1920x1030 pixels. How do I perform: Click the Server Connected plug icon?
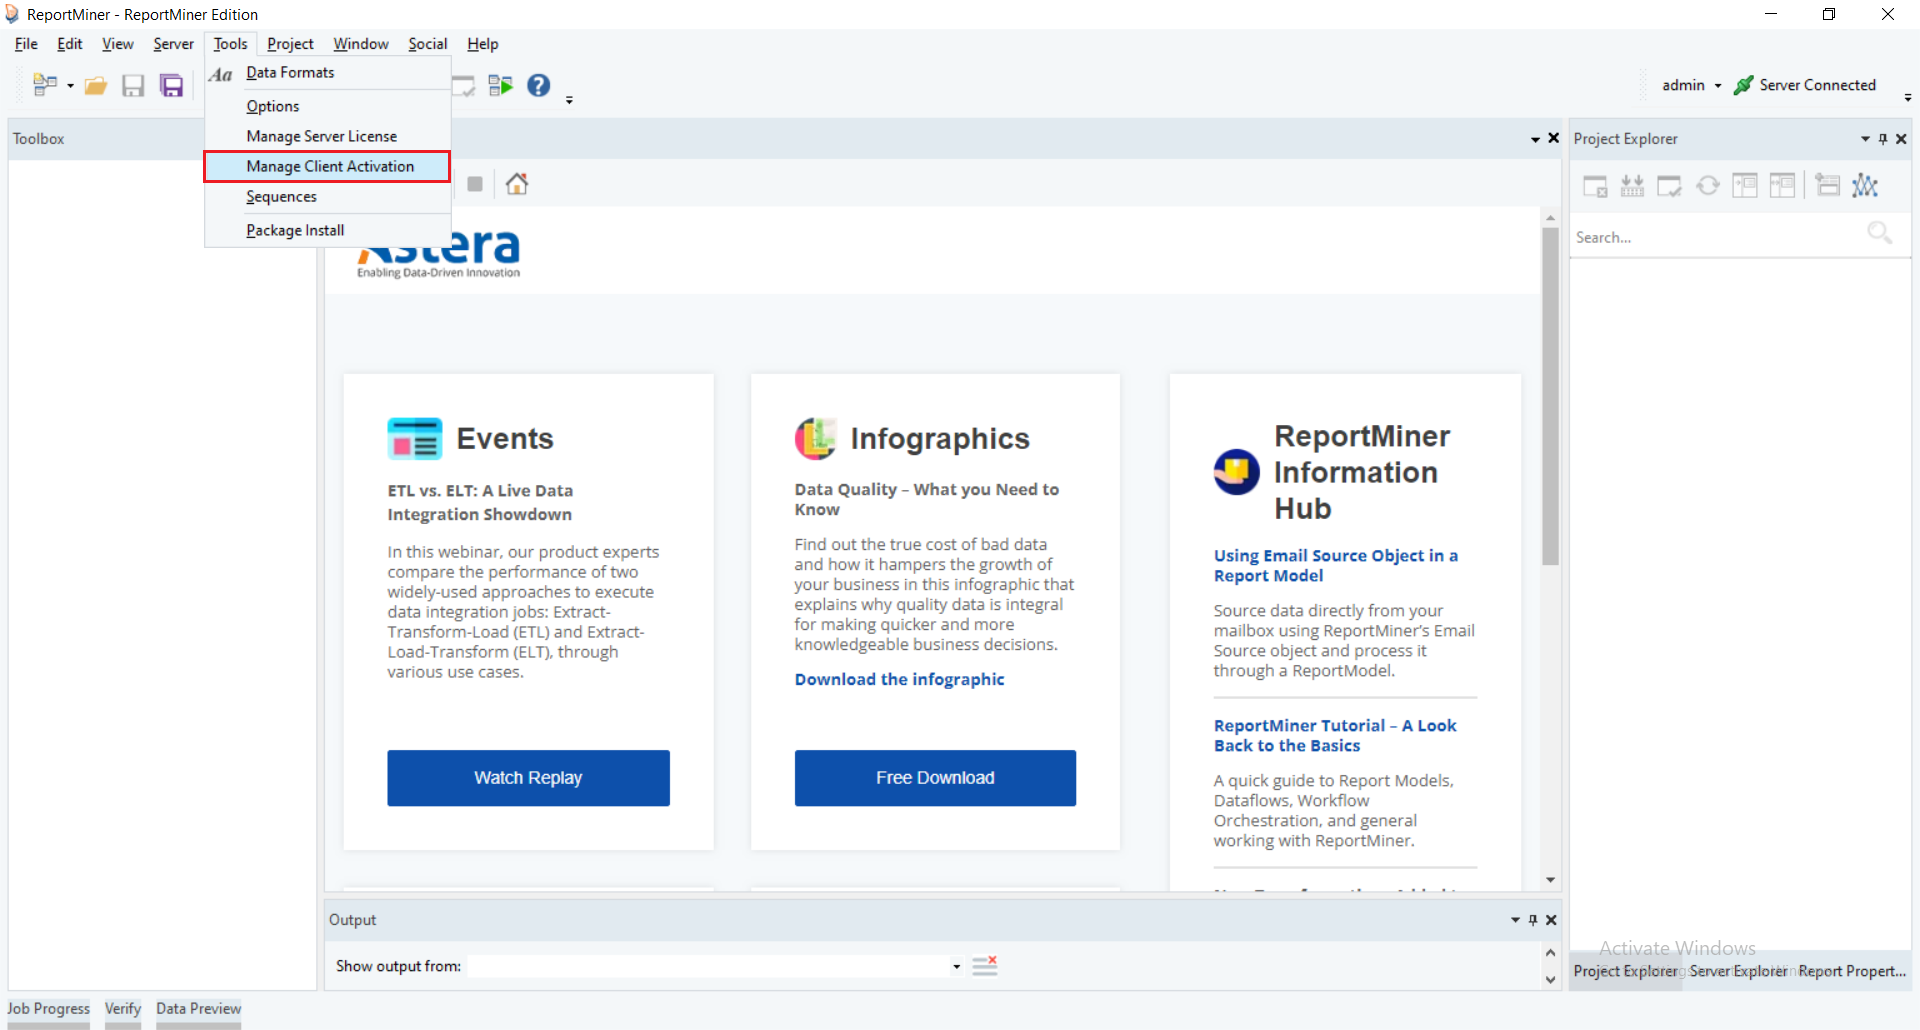(x=1743, y=86)
